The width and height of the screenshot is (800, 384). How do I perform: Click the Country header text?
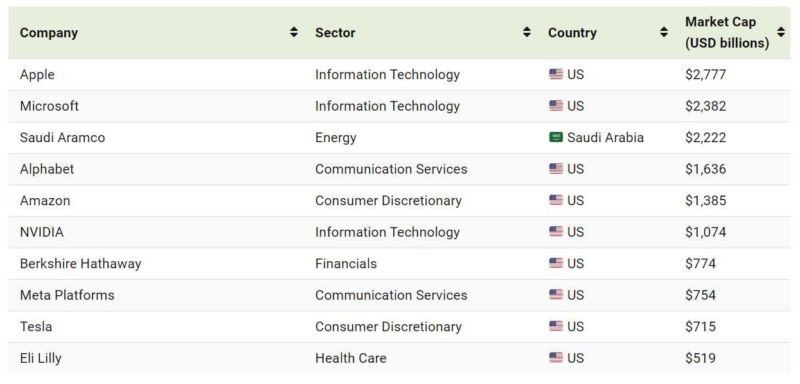point(572,33)
